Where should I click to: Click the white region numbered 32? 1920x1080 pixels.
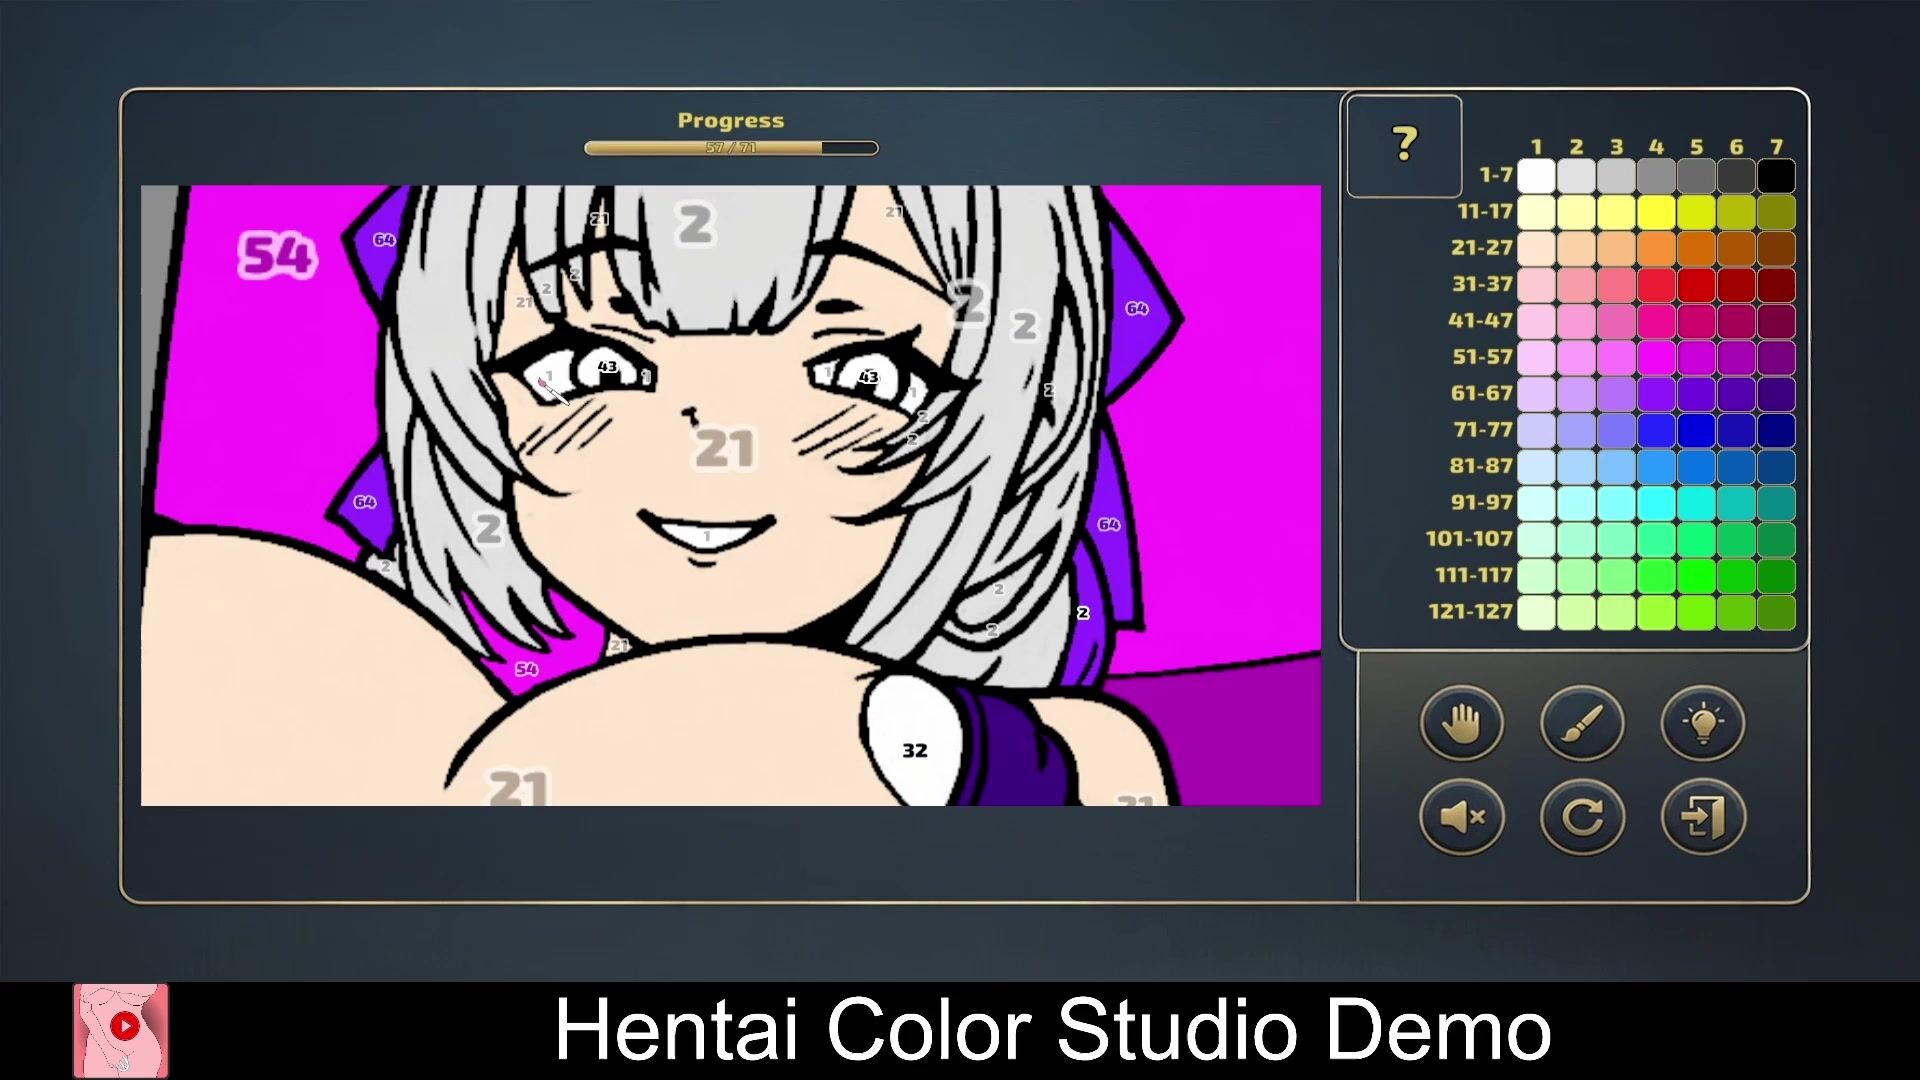point(914,750)
